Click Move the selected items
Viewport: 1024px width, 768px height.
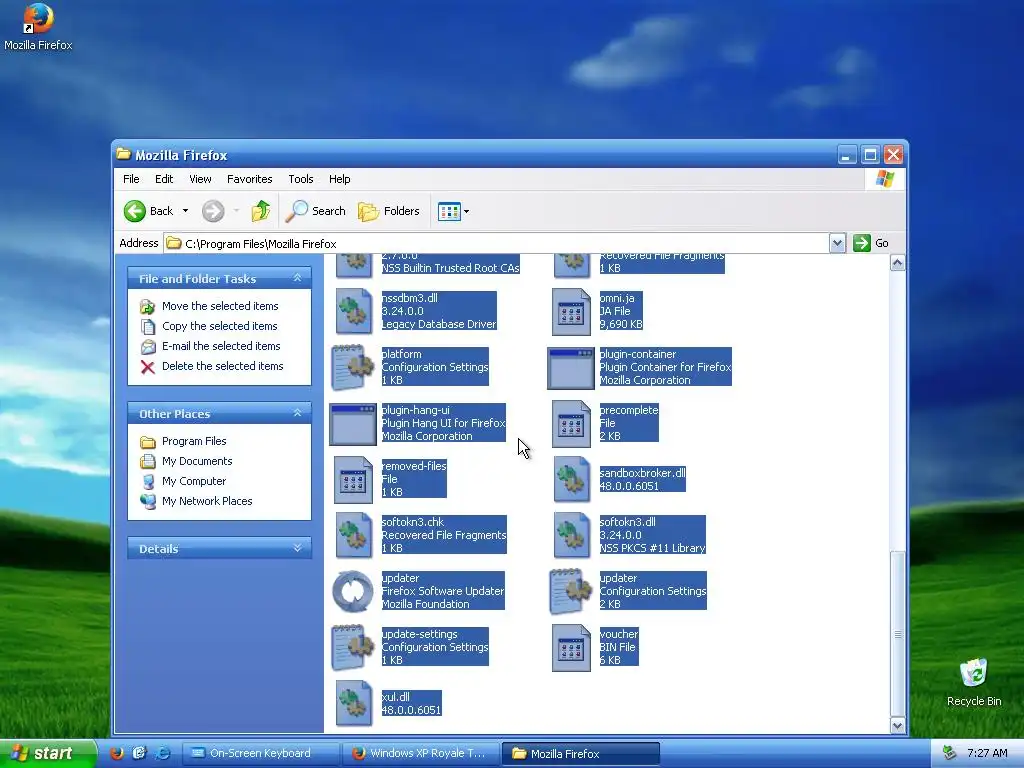click(220, 306)
